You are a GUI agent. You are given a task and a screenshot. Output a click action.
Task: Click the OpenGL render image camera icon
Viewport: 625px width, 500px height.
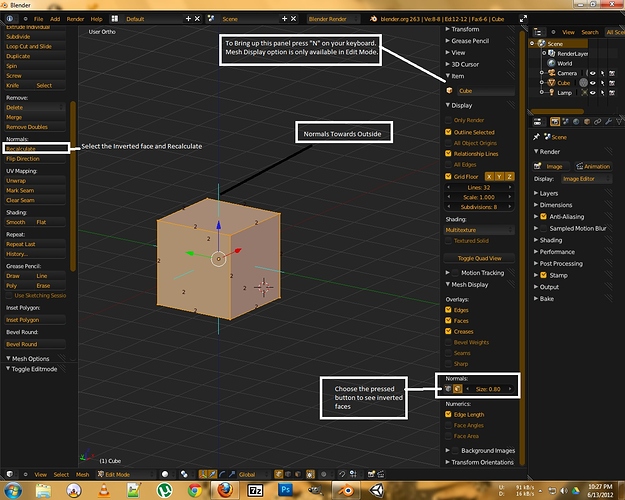[371, 474]
